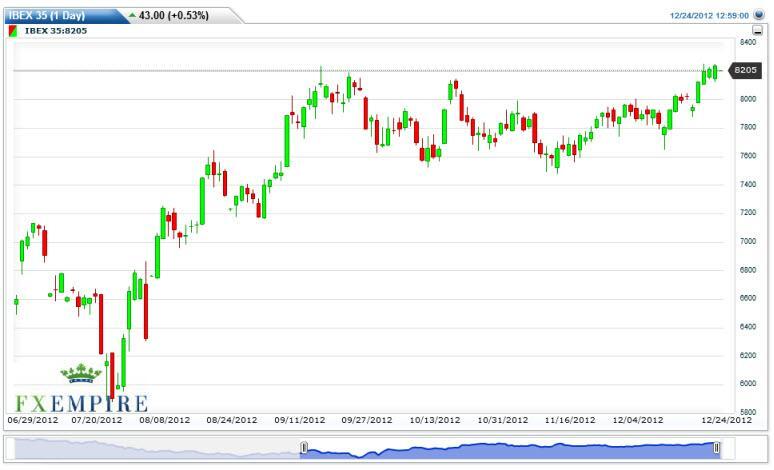Click the FXEMPIRE watermark text

(x=81, y=403)
